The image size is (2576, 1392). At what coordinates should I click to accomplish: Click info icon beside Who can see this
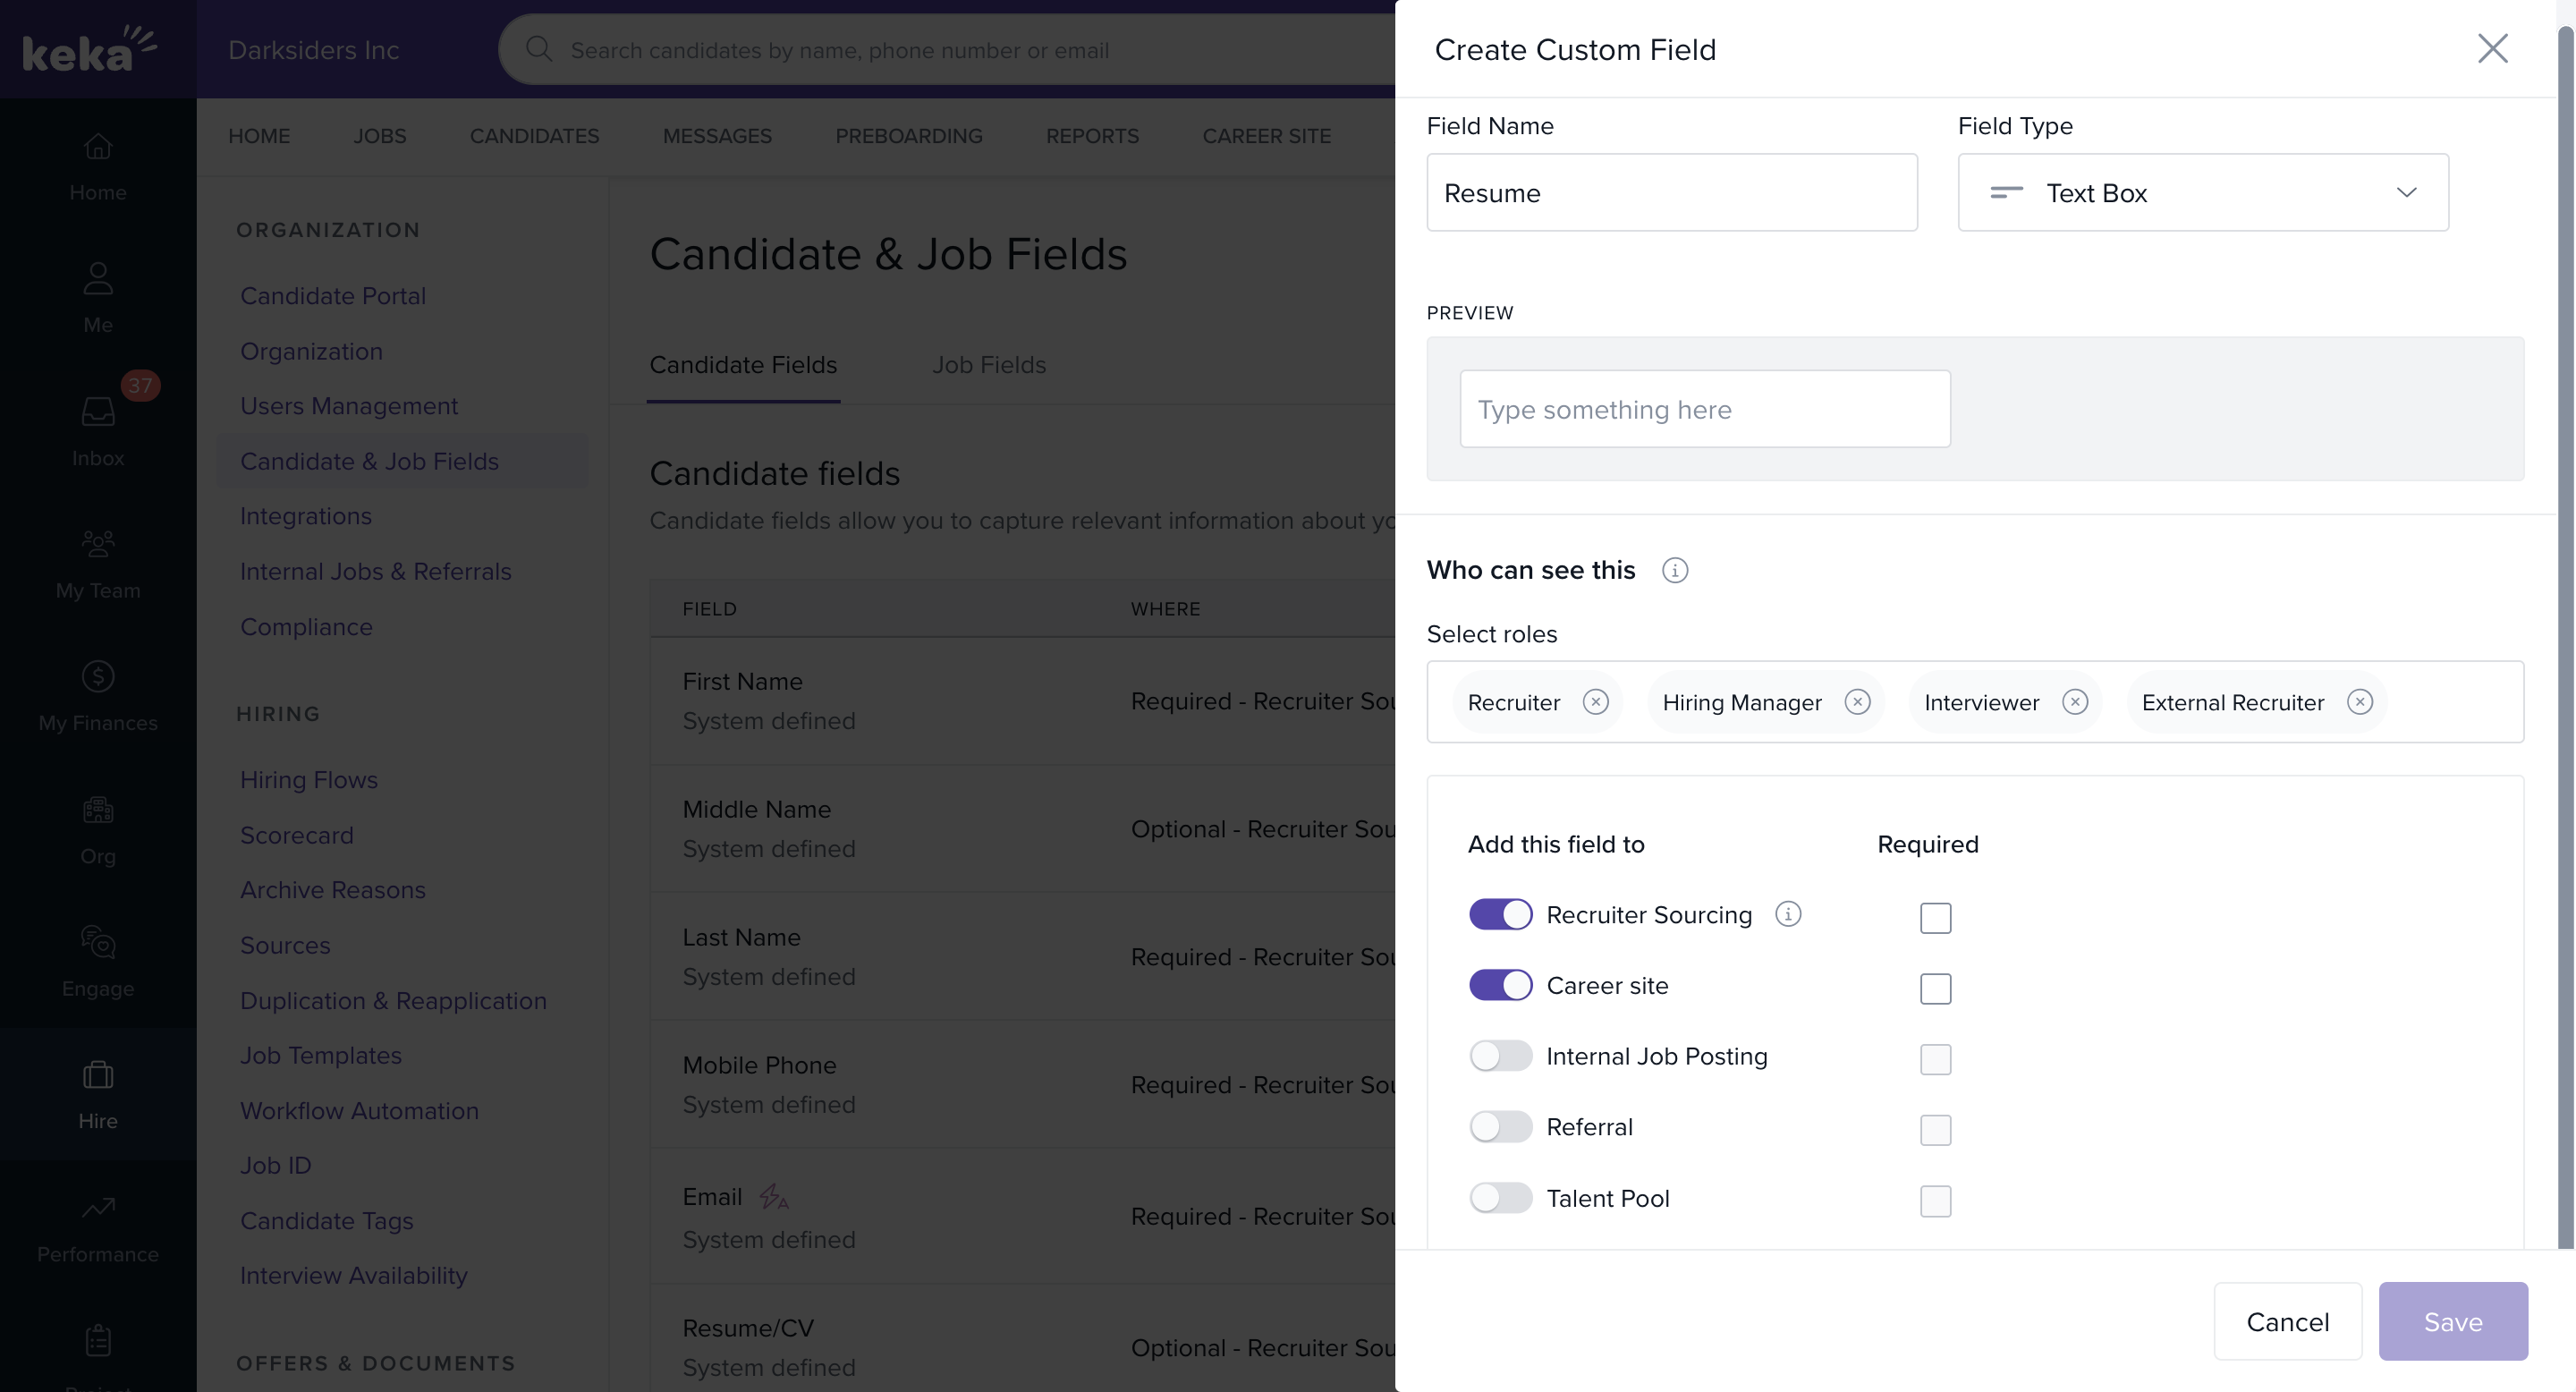(x=1675, y=570)
